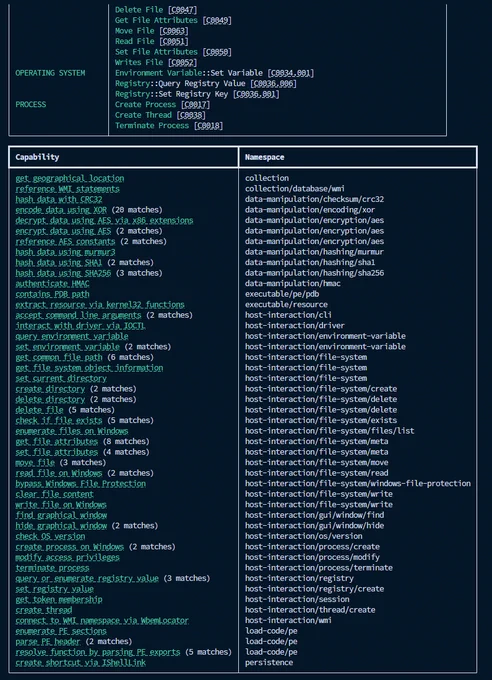Open 'hide graphical window' link
The width and height of the screenshot is (492, 680).
tap(61, 526)
